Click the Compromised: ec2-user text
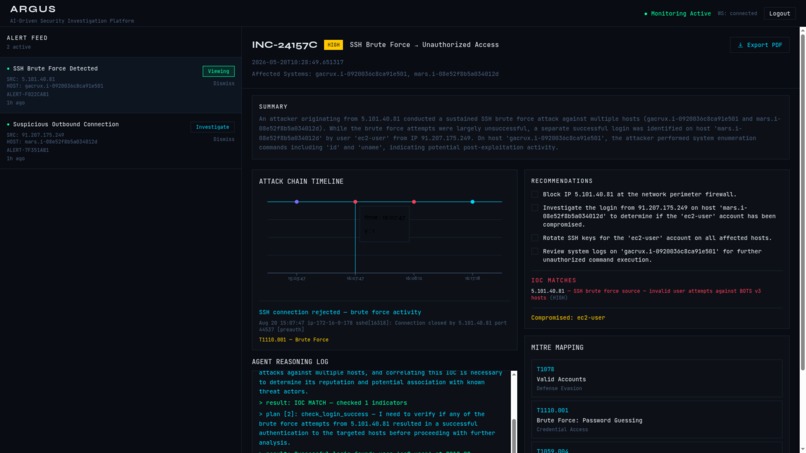The image size is (806, 453). click(567, 318)
